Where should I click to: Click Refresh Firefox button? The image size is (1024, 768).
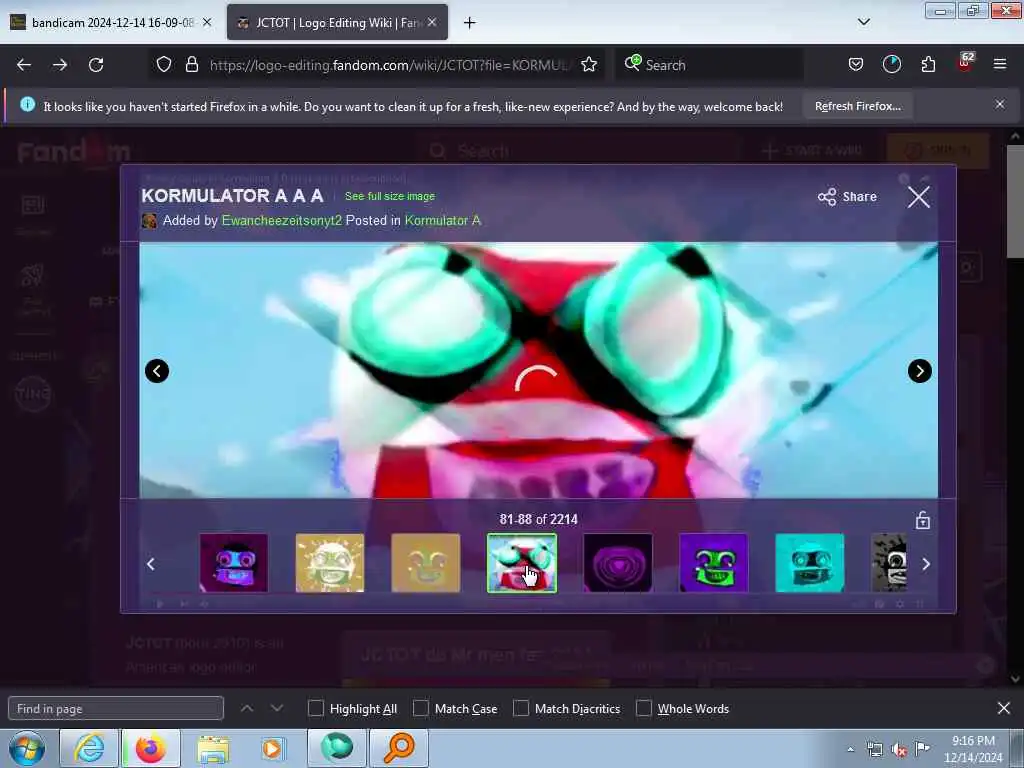point(857,106)
